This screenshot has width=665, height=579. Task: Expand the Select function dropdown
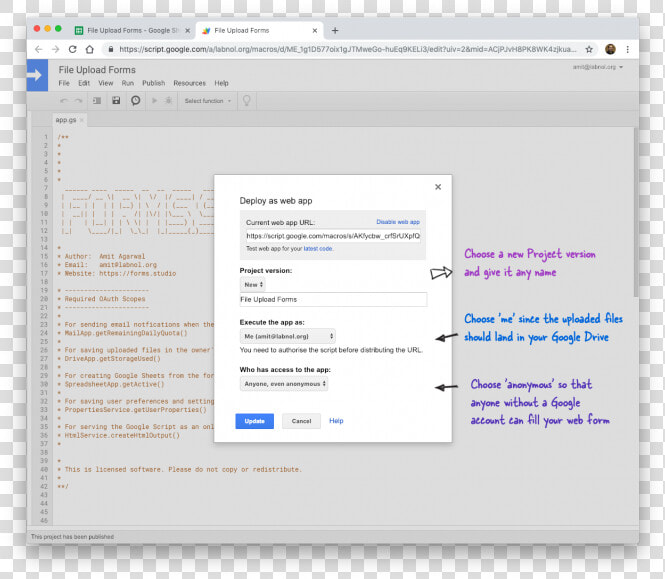(x=208, y=101)
